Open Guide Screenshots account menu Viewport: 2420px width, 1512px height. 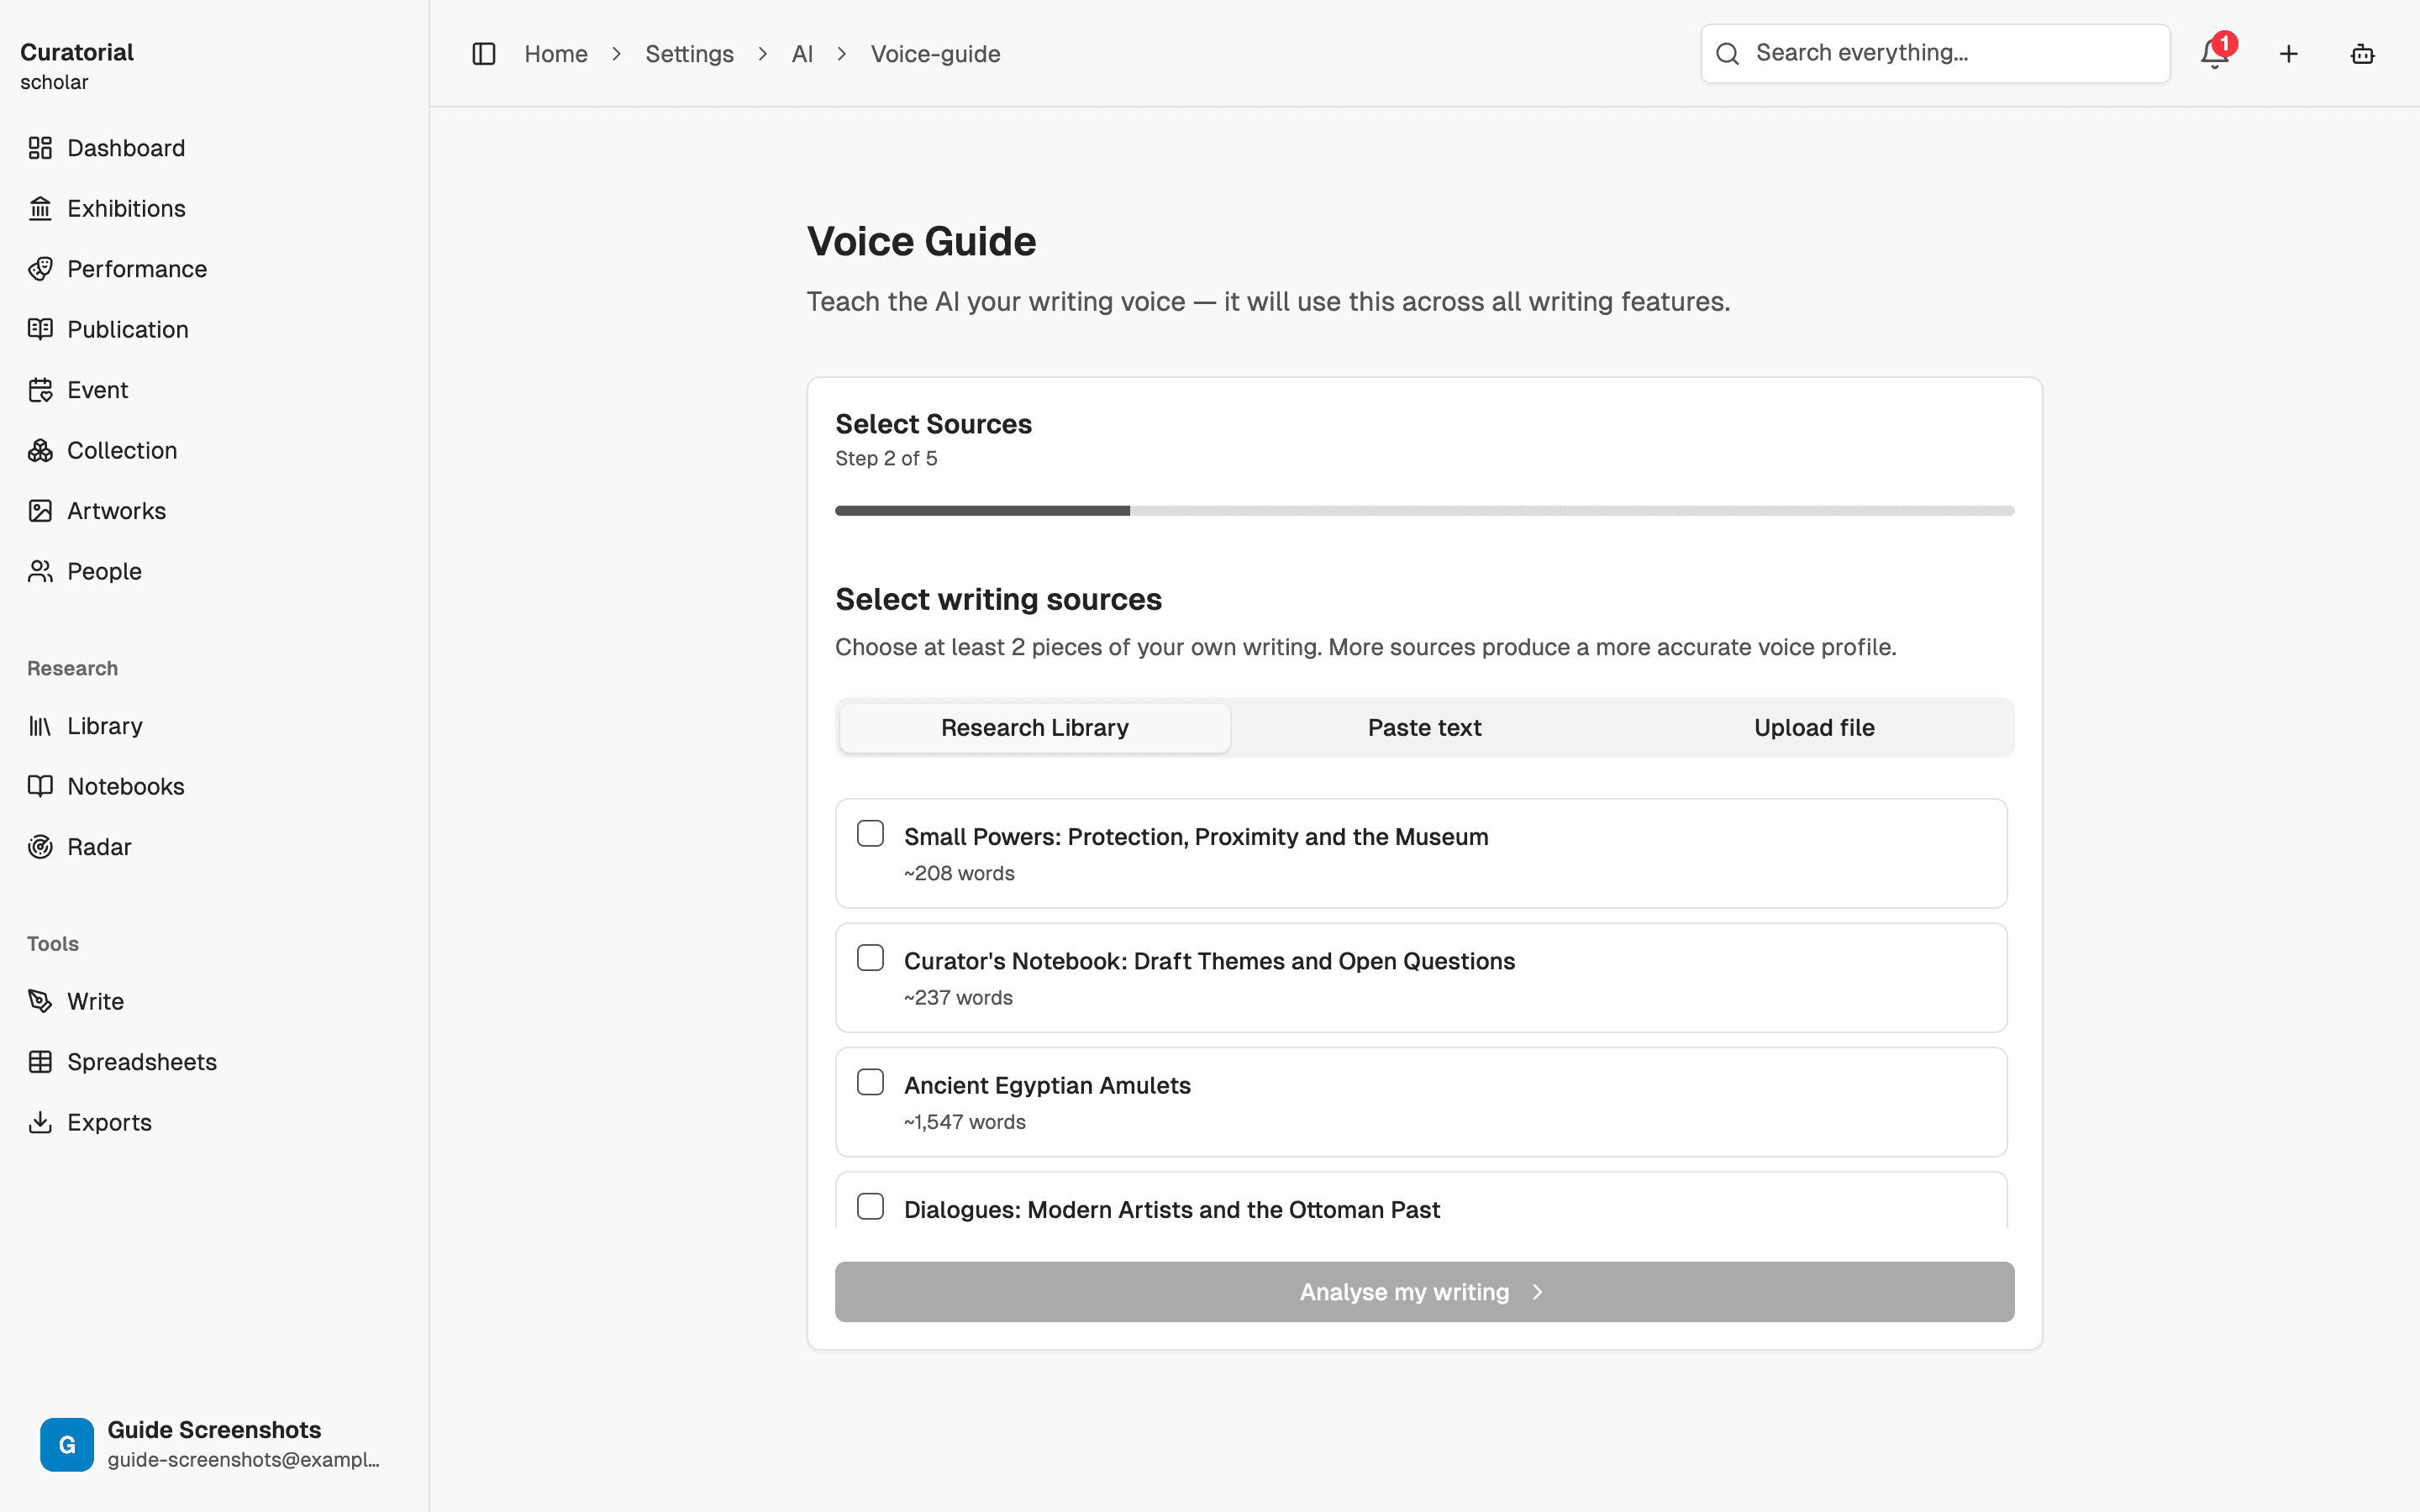pos(214,1444)
